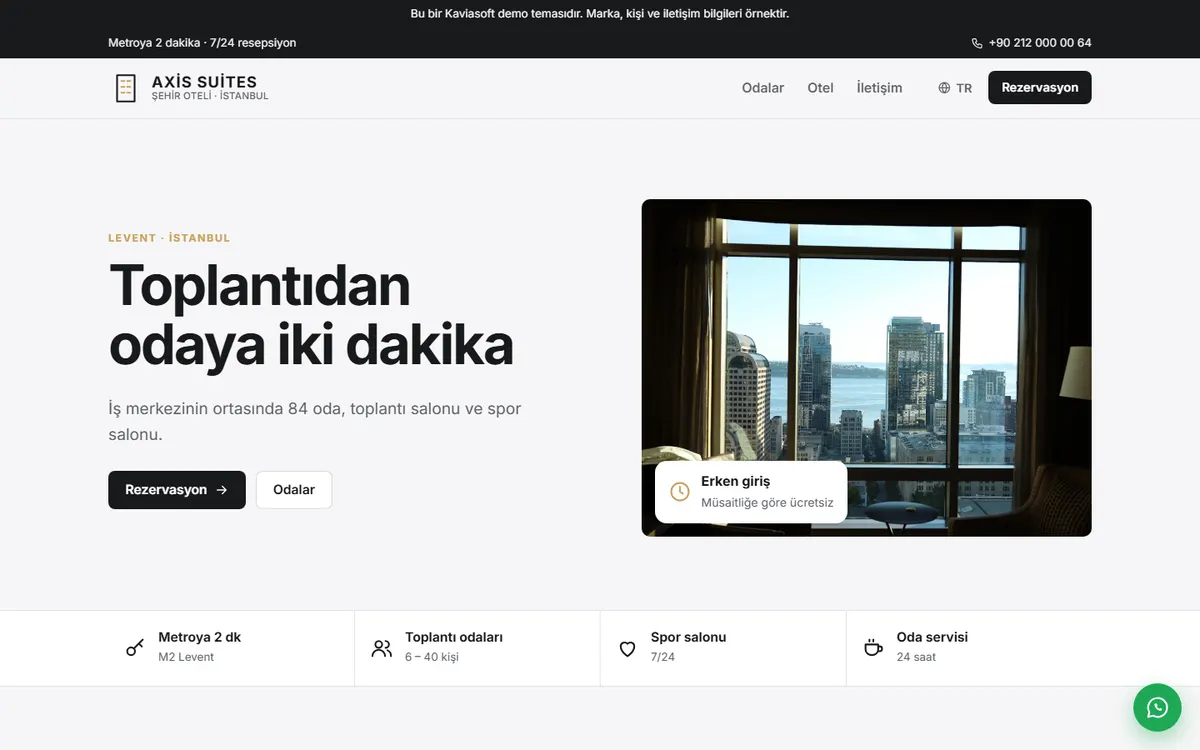Click the white Odalar button
1200x750 pixels.
294,490
